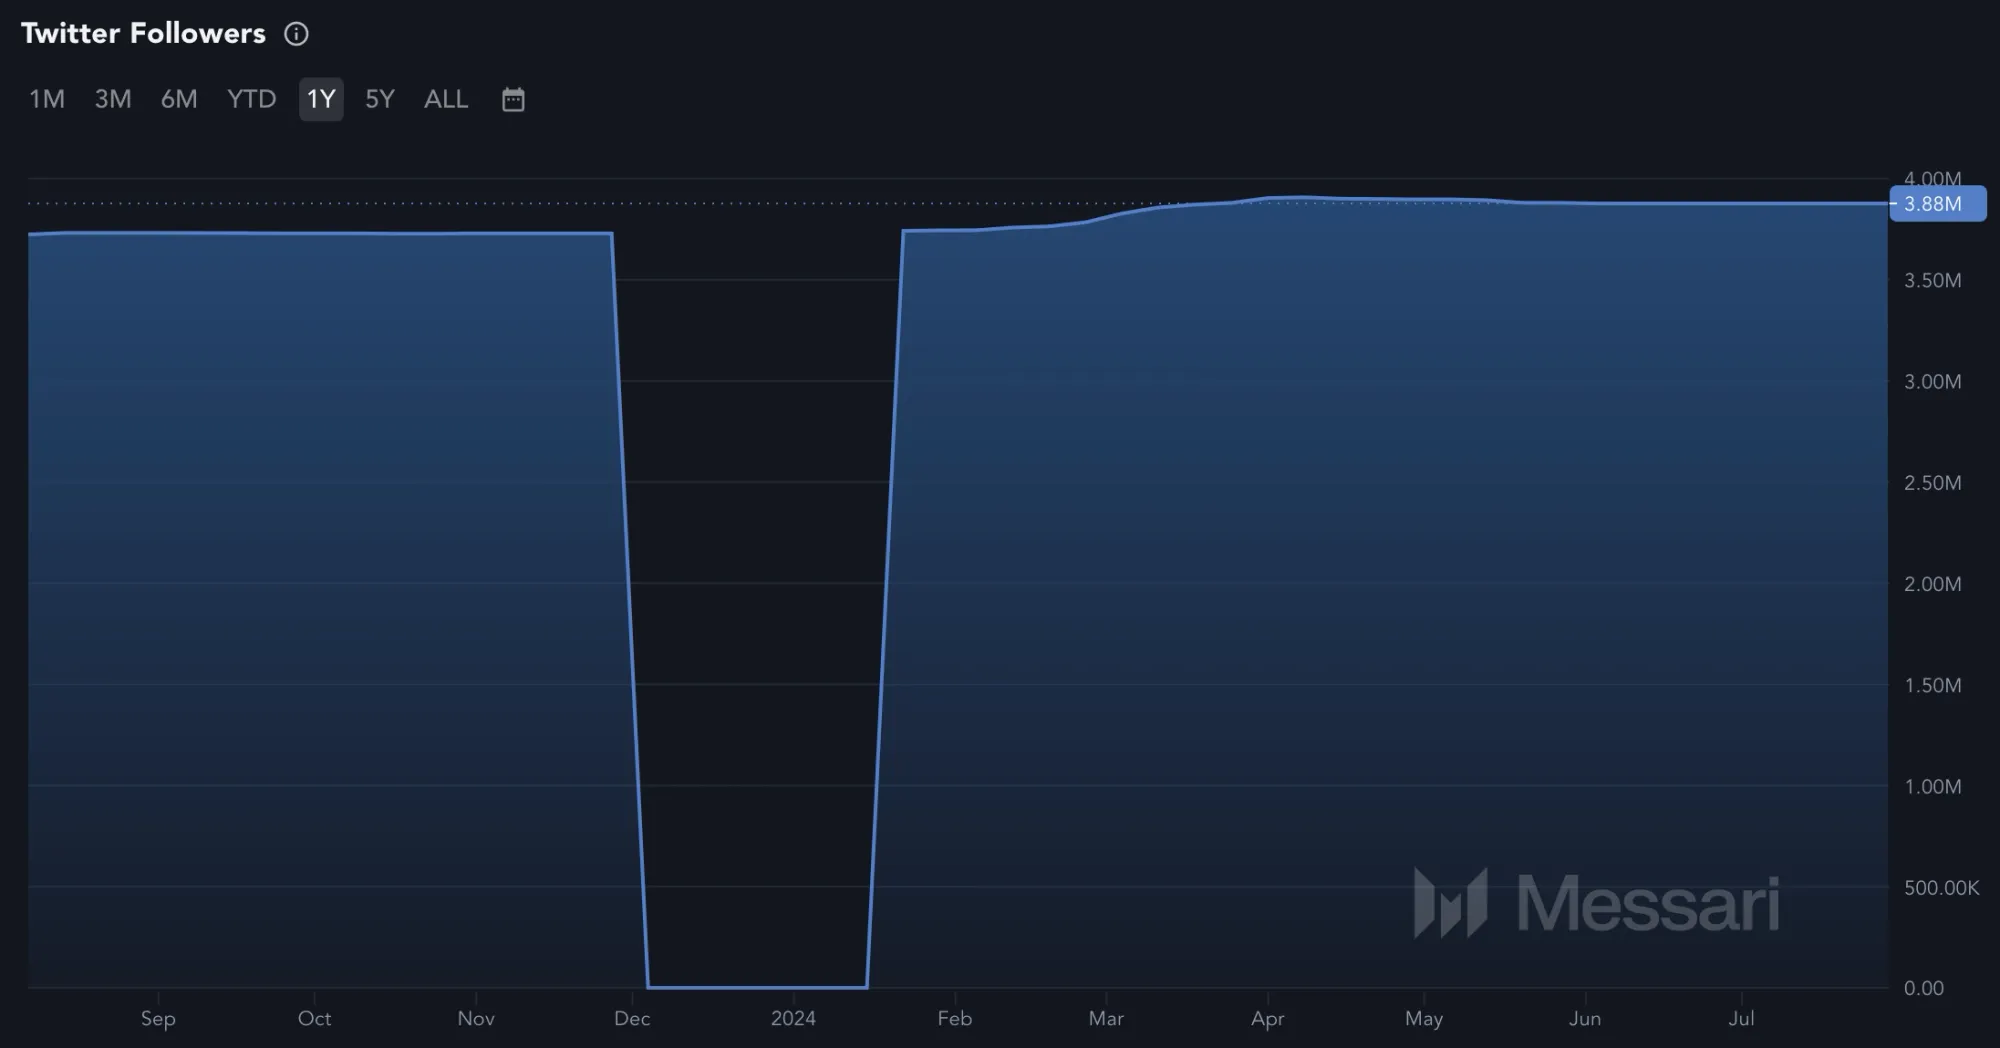Click the 2024 x-axis label
The image size is (2000, 1048).
pyautogui.click(x=793, y=1018)
